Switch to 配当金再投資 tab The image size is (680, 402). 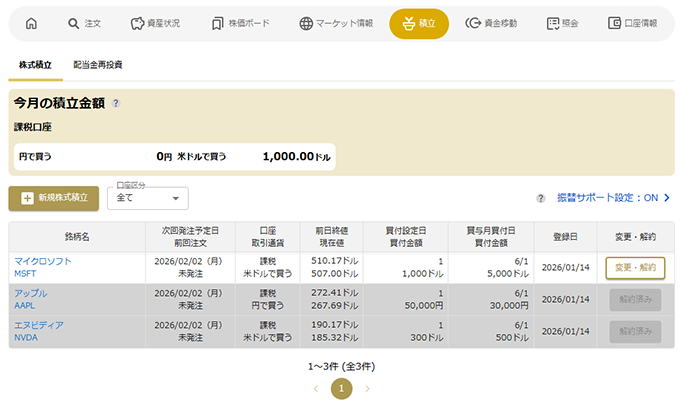(x=98, y=65)
